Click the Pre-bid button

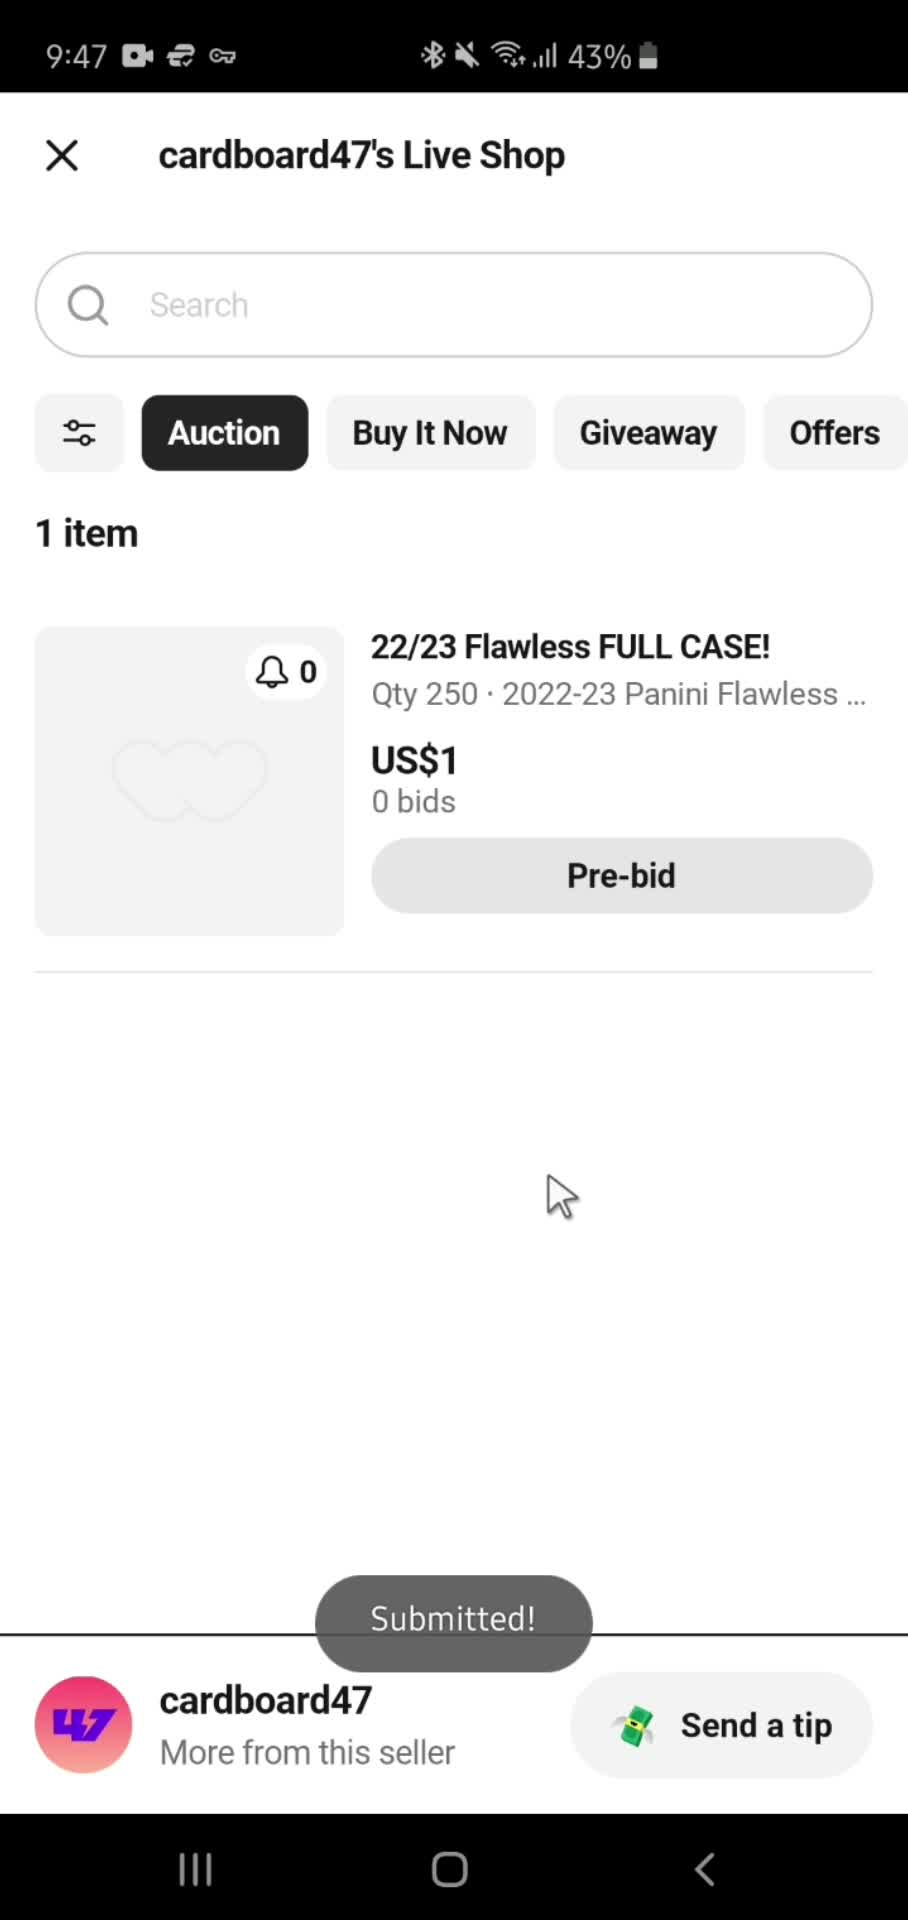click(622, 876)
